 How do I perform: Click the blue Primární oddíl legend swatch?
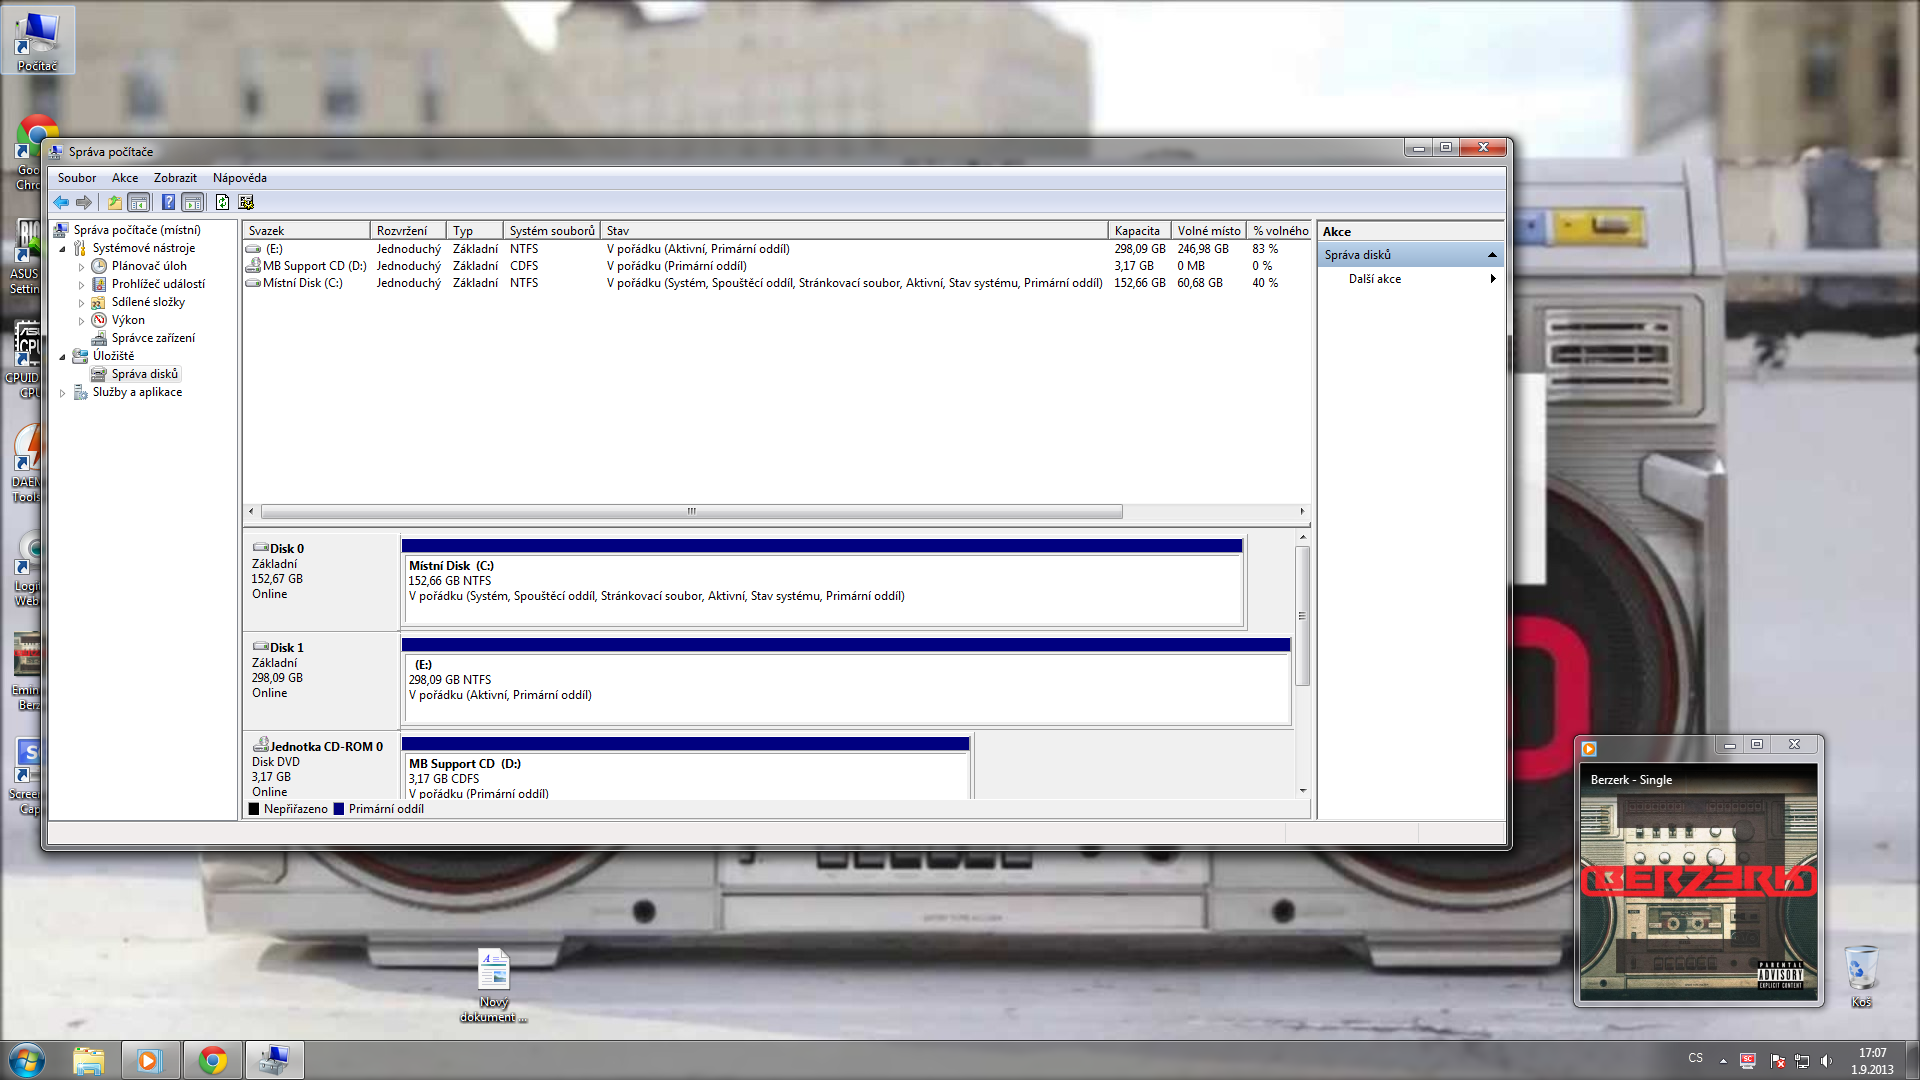click(339, 809)
